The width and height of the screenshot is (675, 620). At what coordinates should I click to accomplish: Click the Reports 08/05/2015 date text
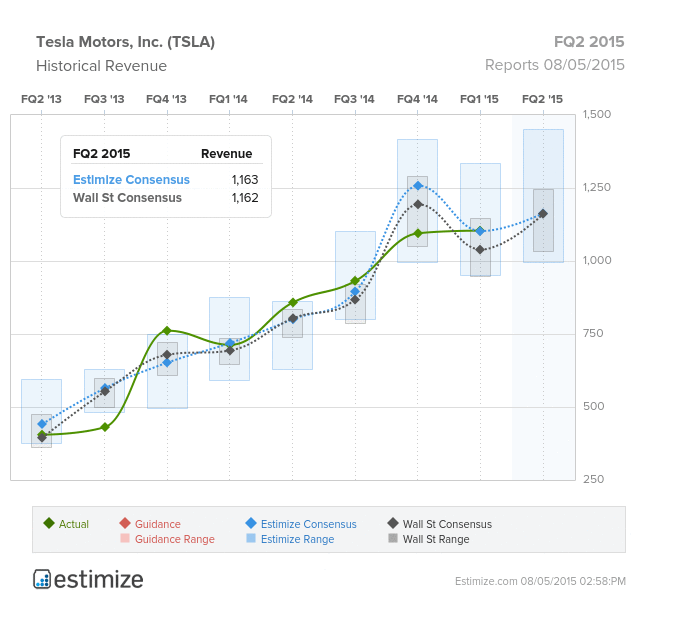click(554, 65)
